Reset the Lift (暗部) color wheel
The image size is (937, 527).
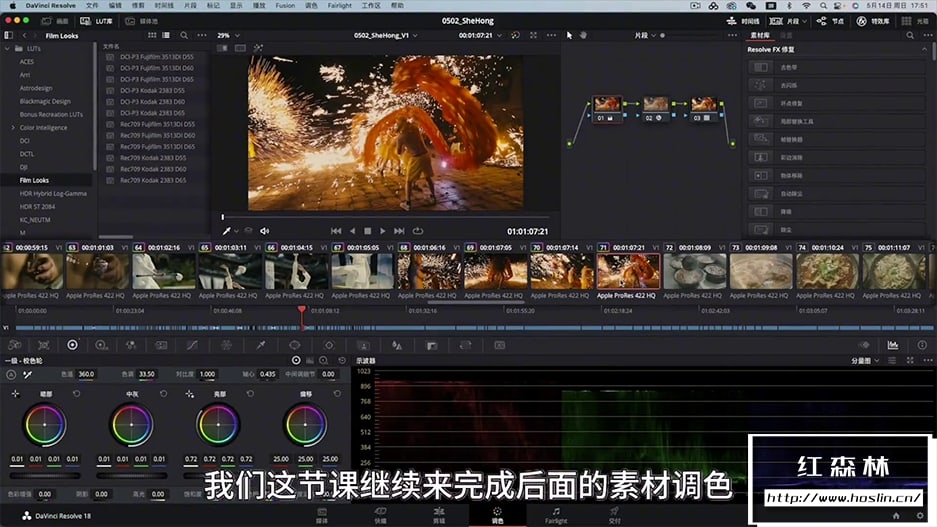click(x=77, y=394)
